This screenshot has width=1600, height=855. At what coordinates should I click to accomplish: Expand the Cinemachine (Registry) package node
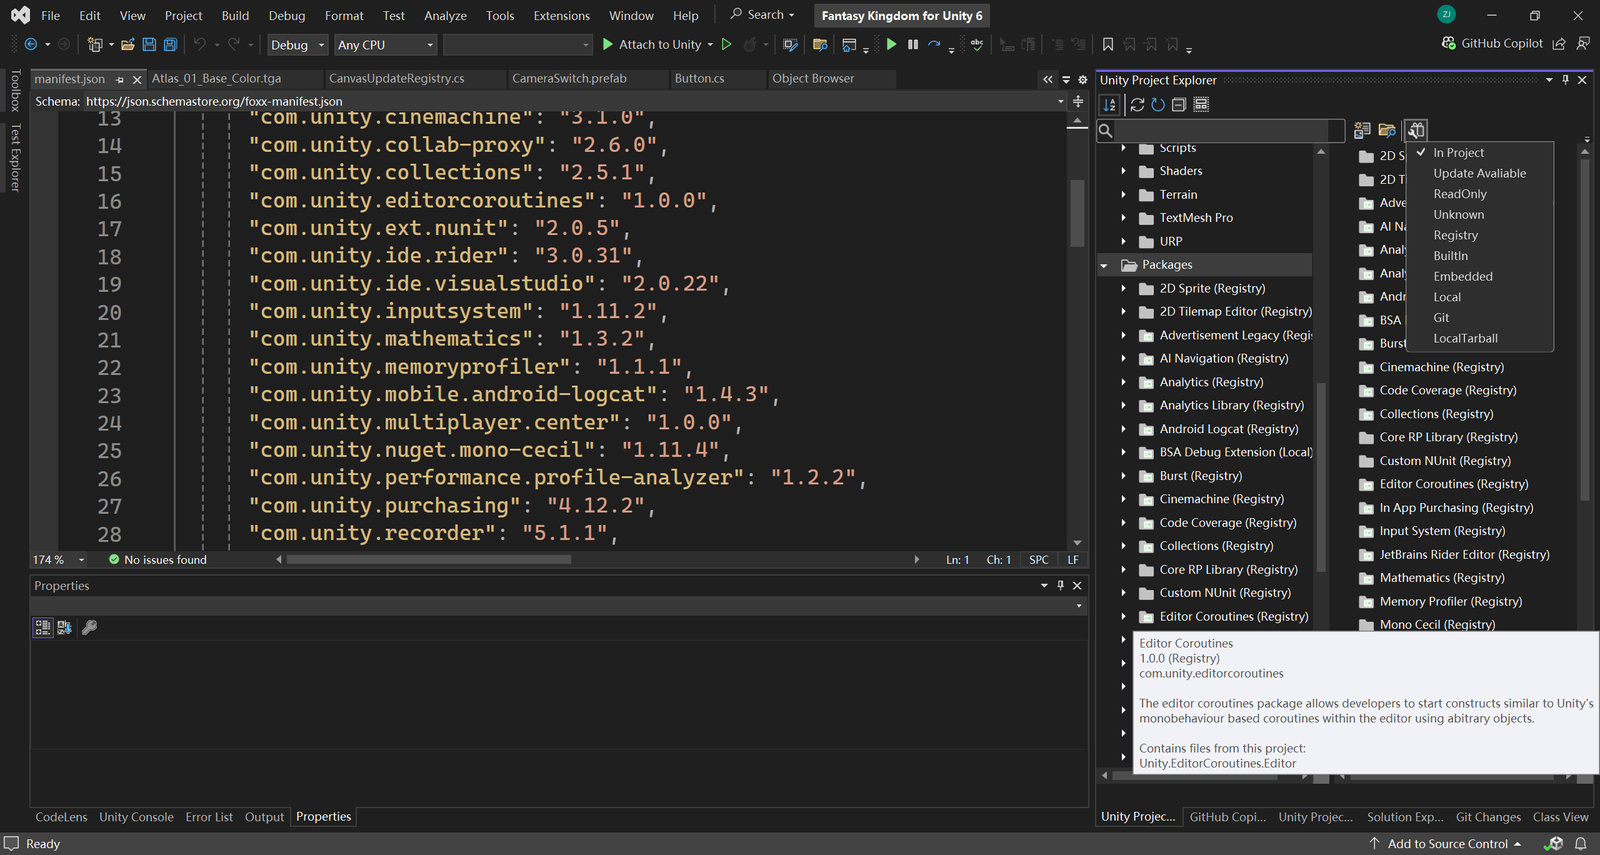pyautogui.click(x=1124, y=500)
